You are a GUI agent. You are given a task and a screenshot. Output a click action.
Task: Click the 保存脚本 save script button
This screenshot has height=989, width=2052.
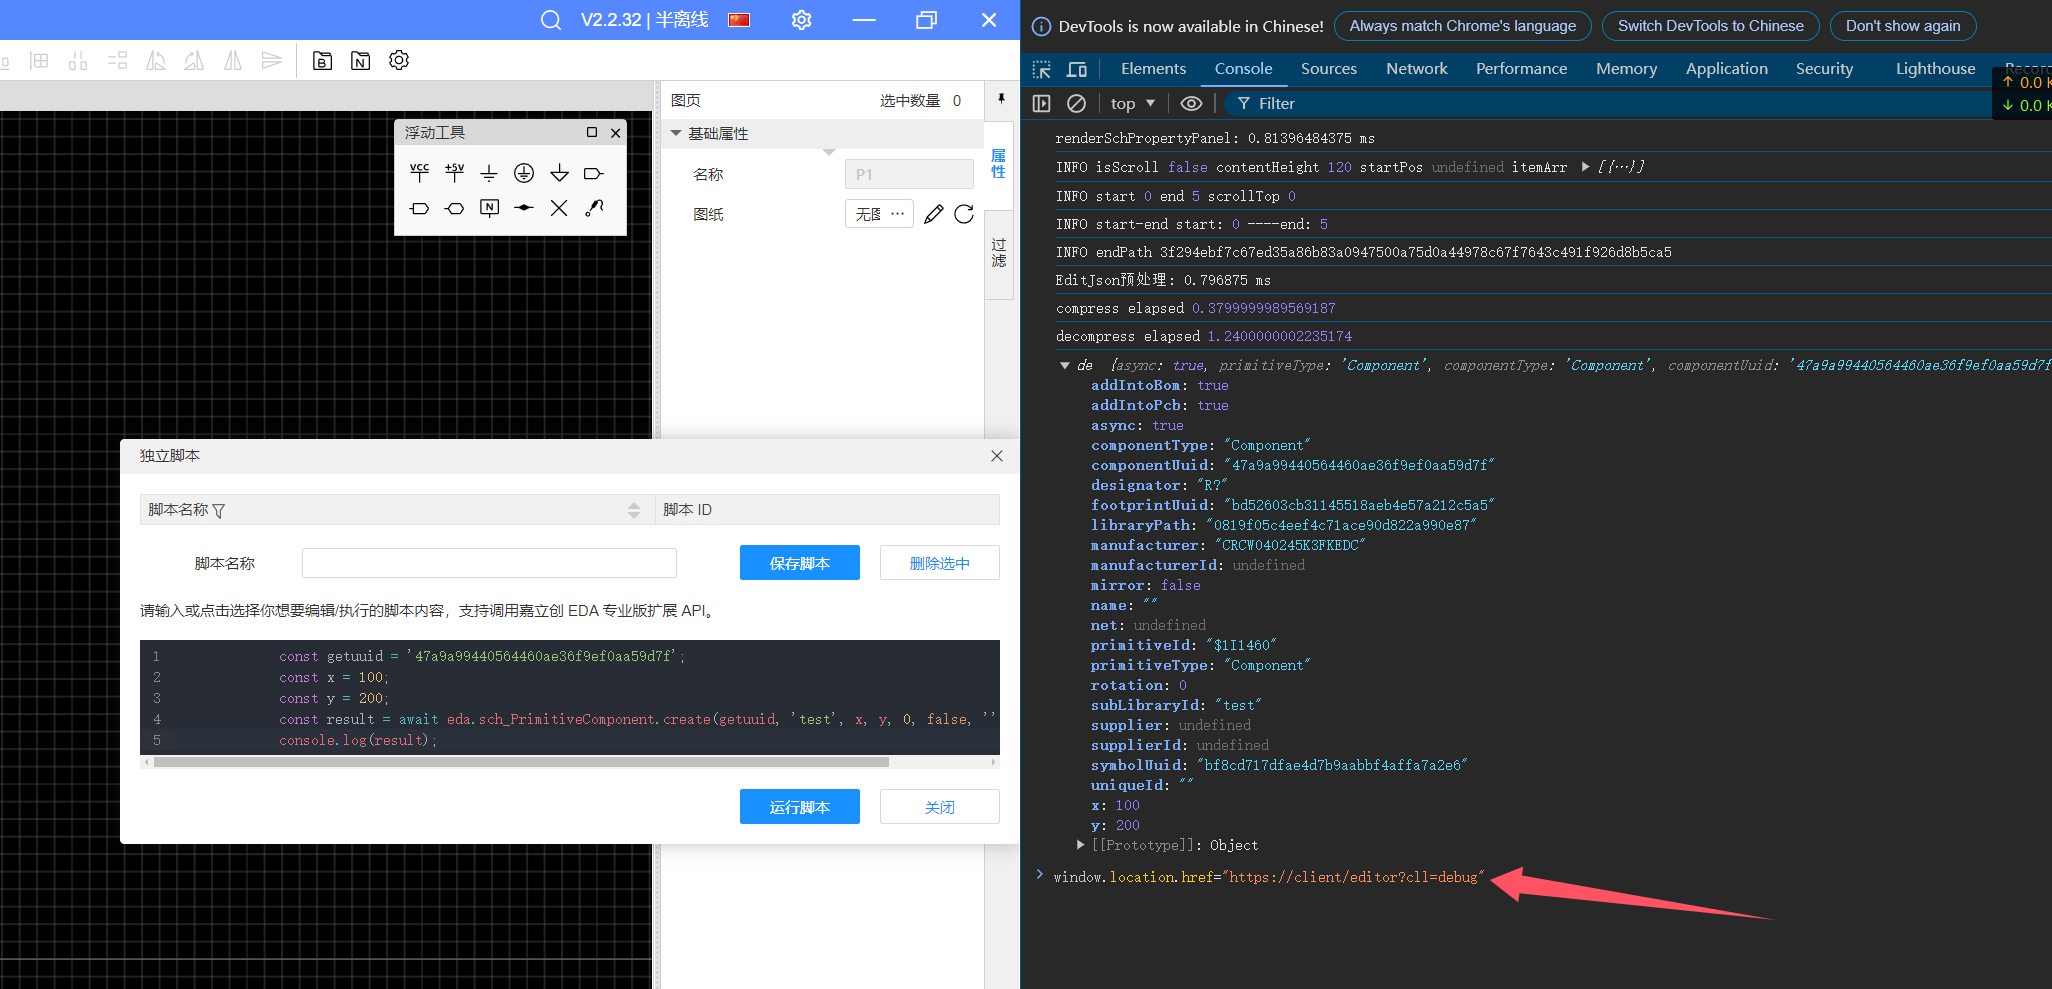(799, 563)
